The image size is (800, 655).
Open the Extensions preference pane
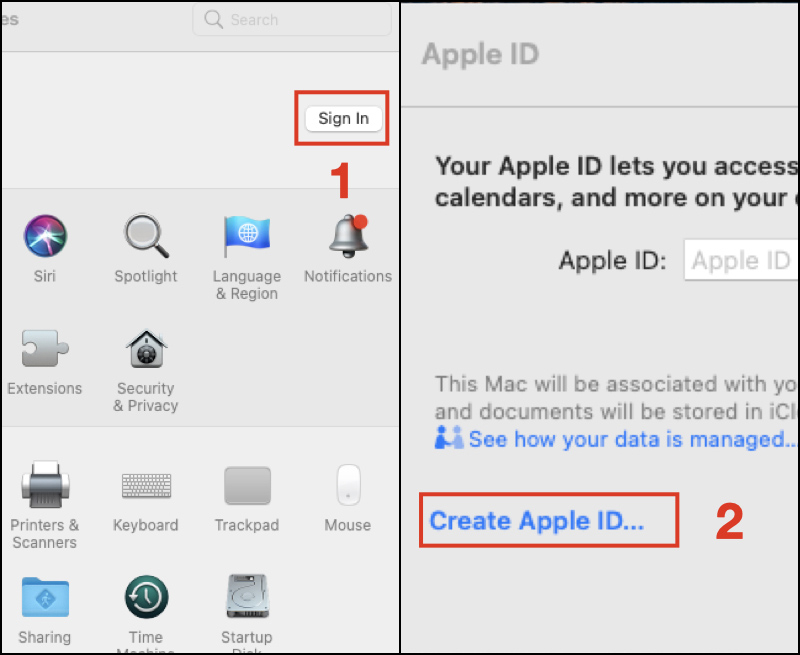click(x=44, y=346)
